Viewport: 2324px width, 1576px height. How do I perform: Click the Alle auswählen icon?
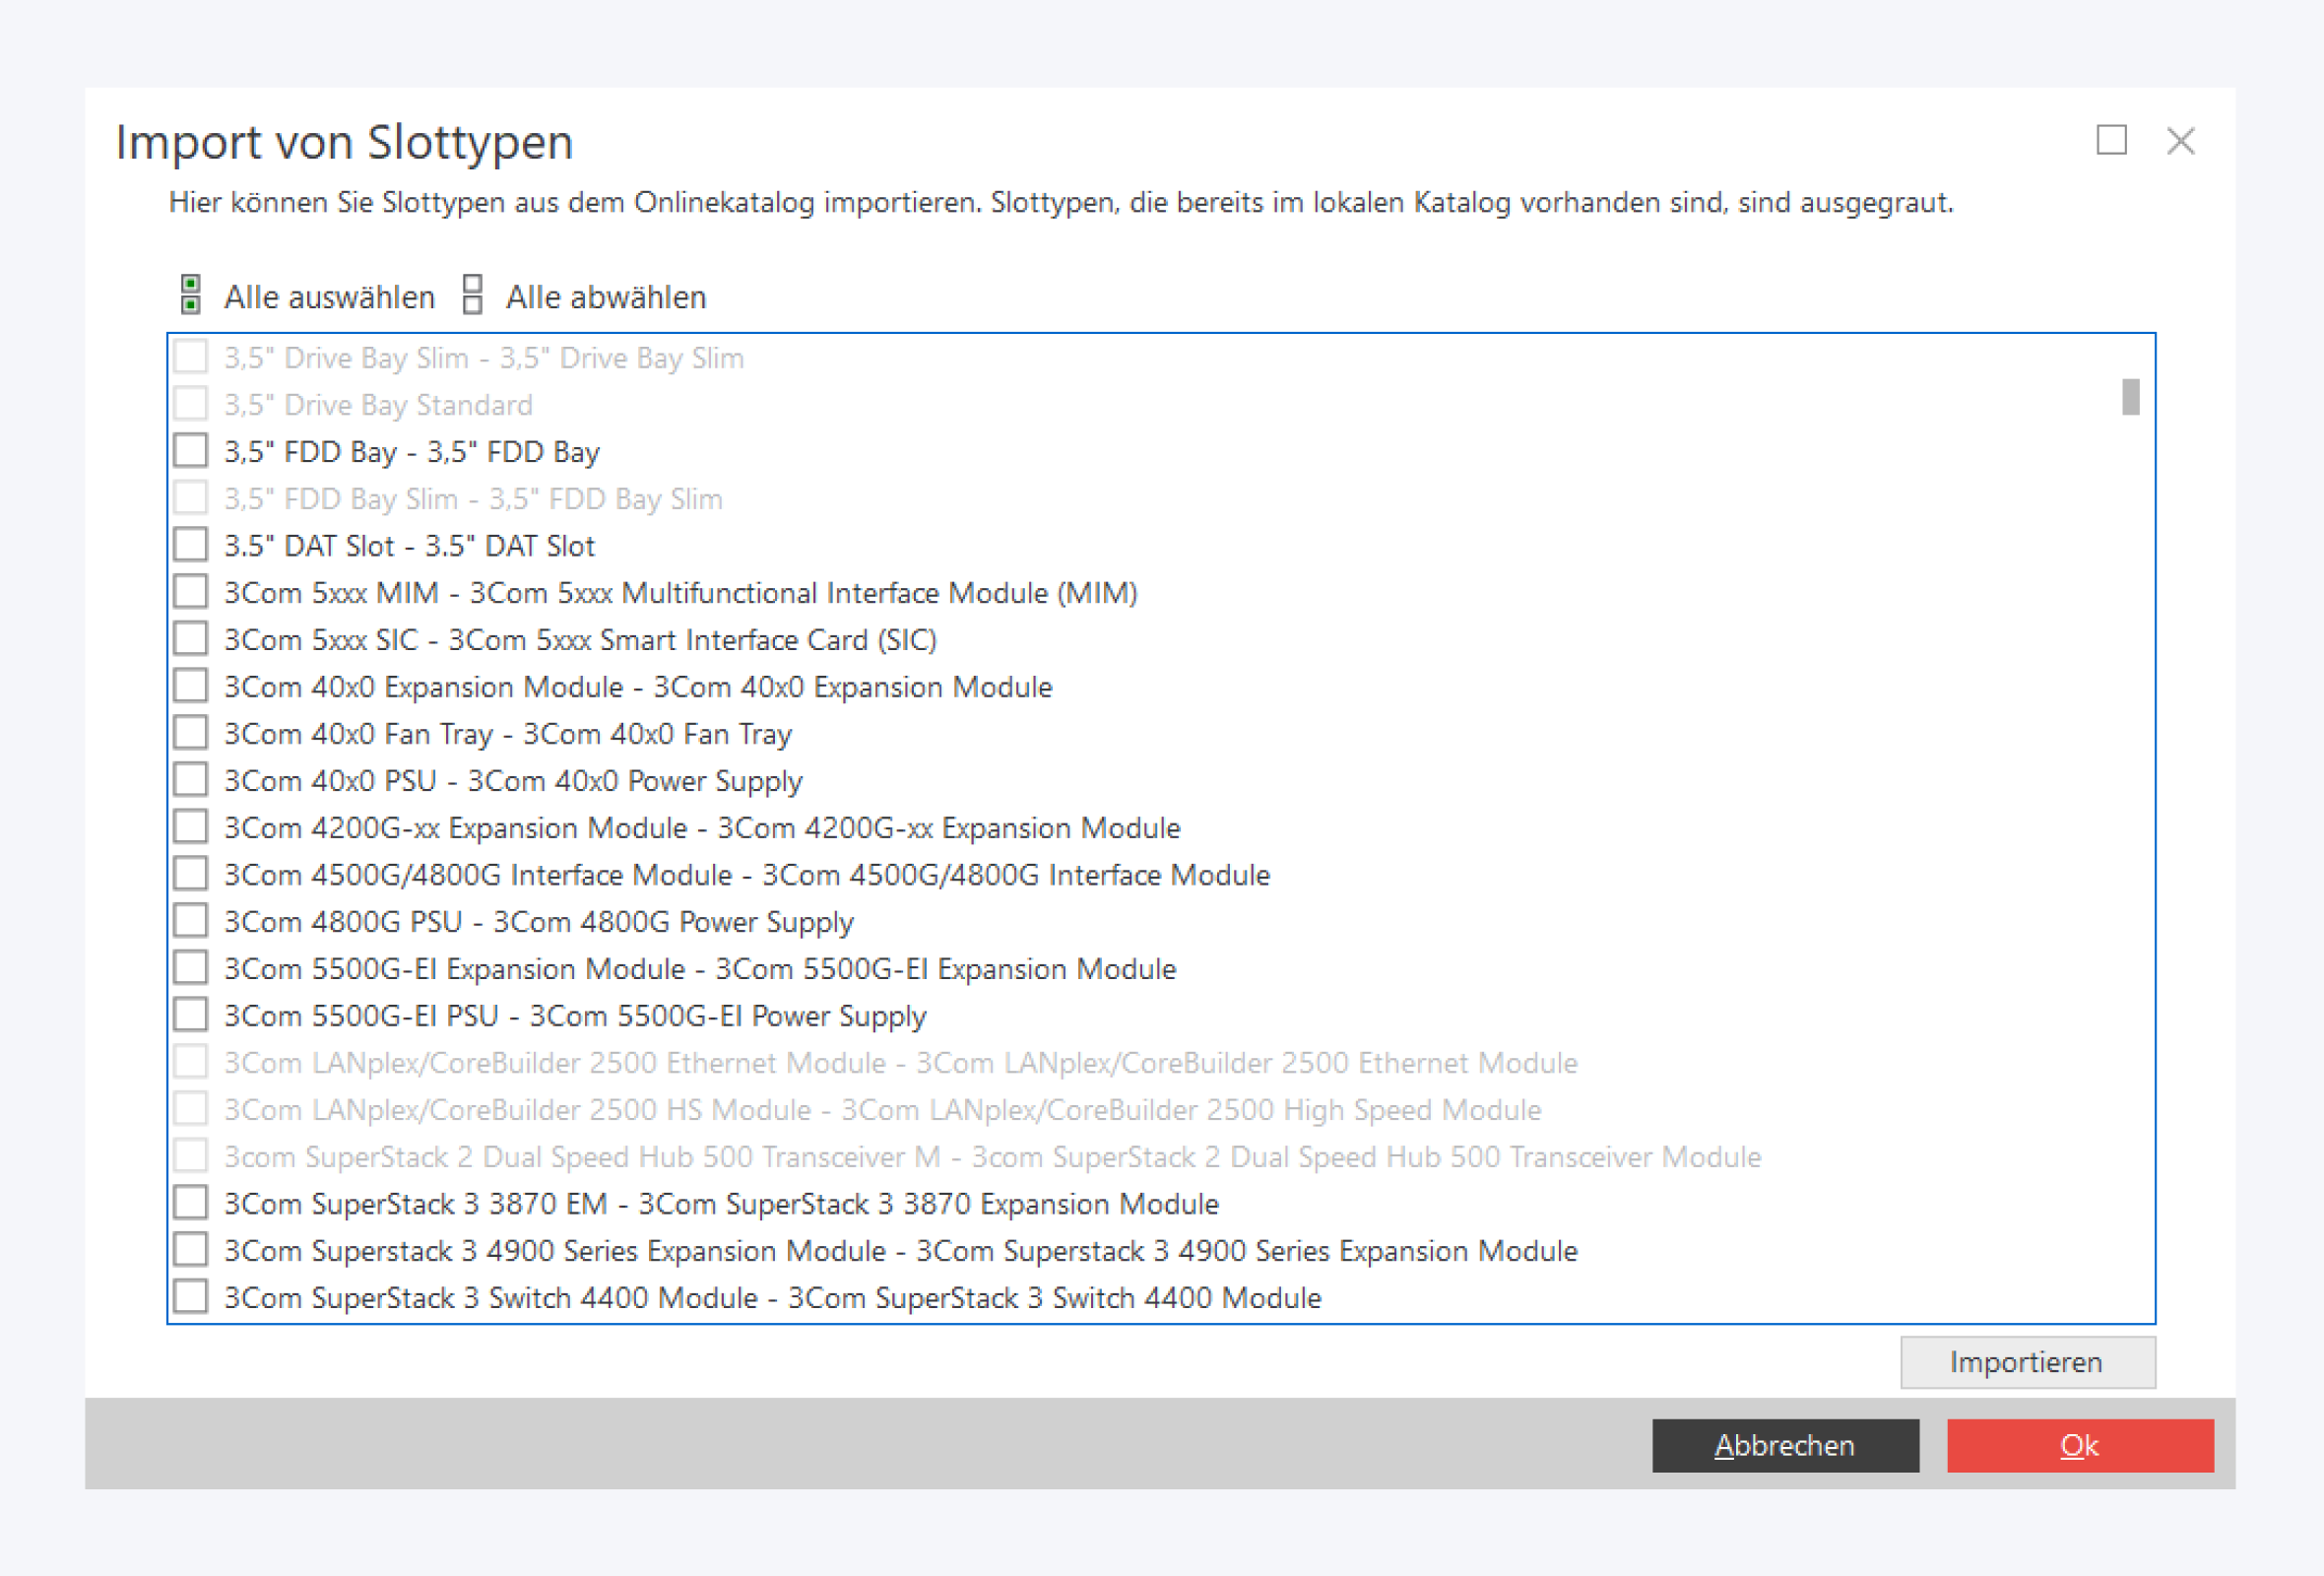[190, 295]
